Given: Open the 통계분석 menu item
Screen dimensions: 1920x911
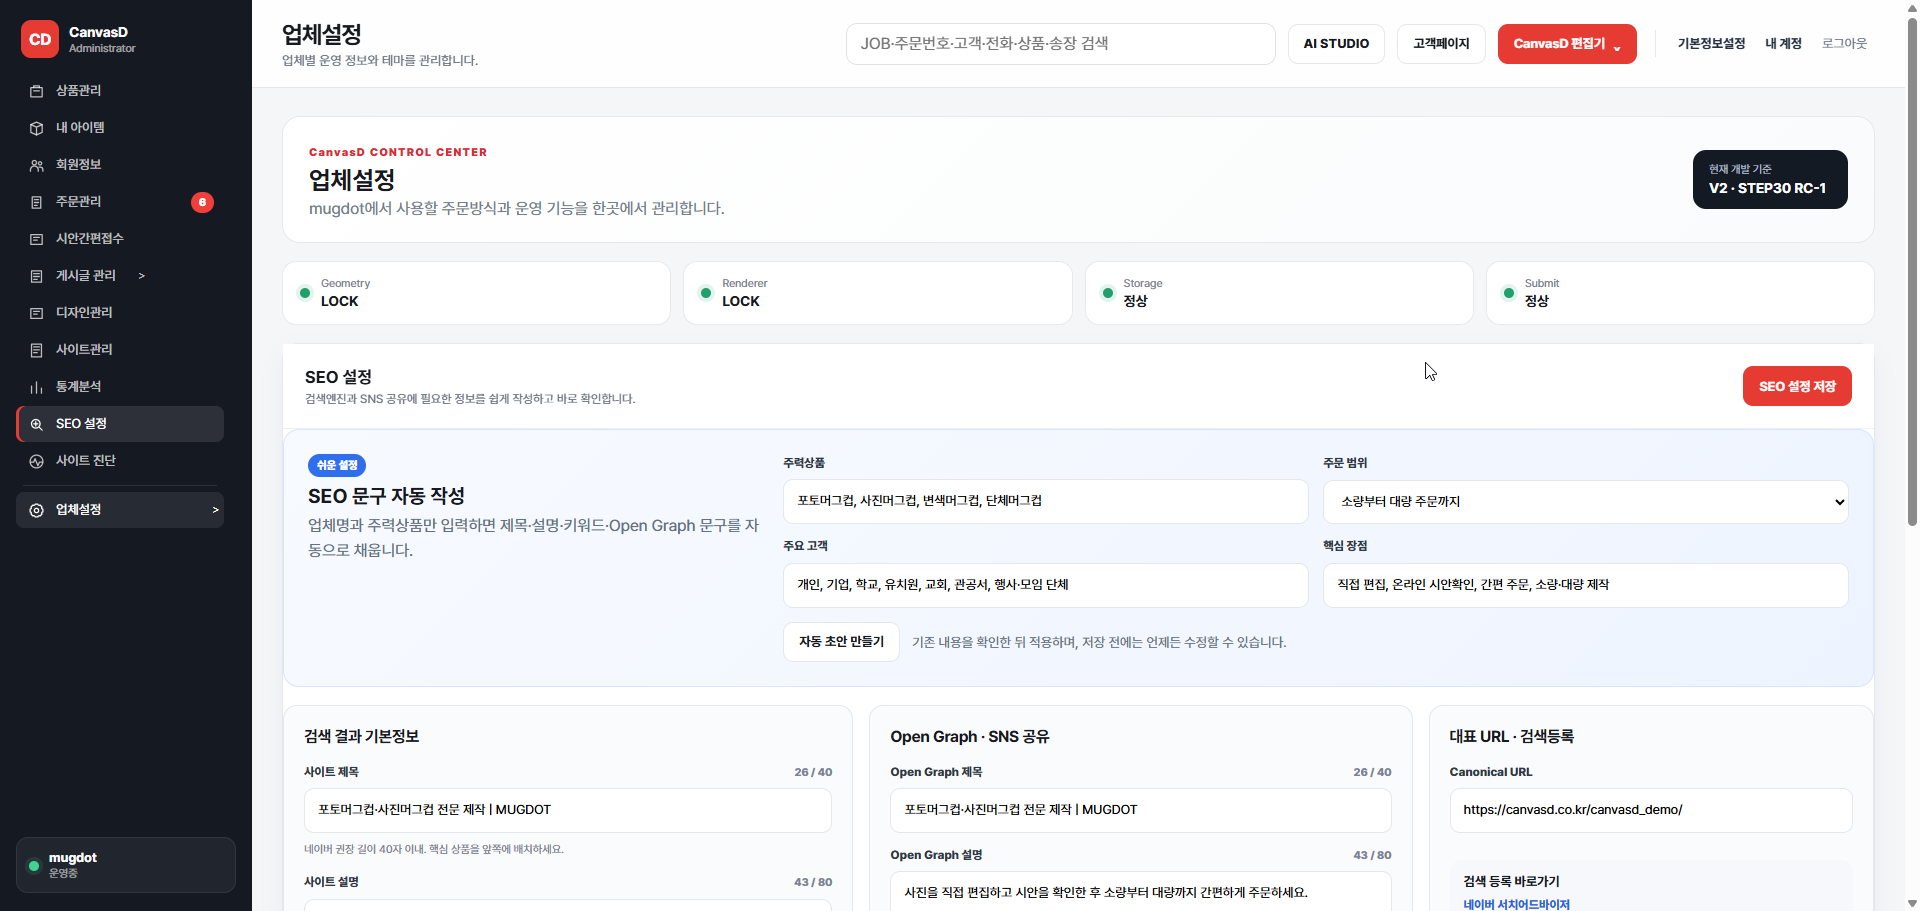Looking at the screenshot, I should [x=120, y=387].
